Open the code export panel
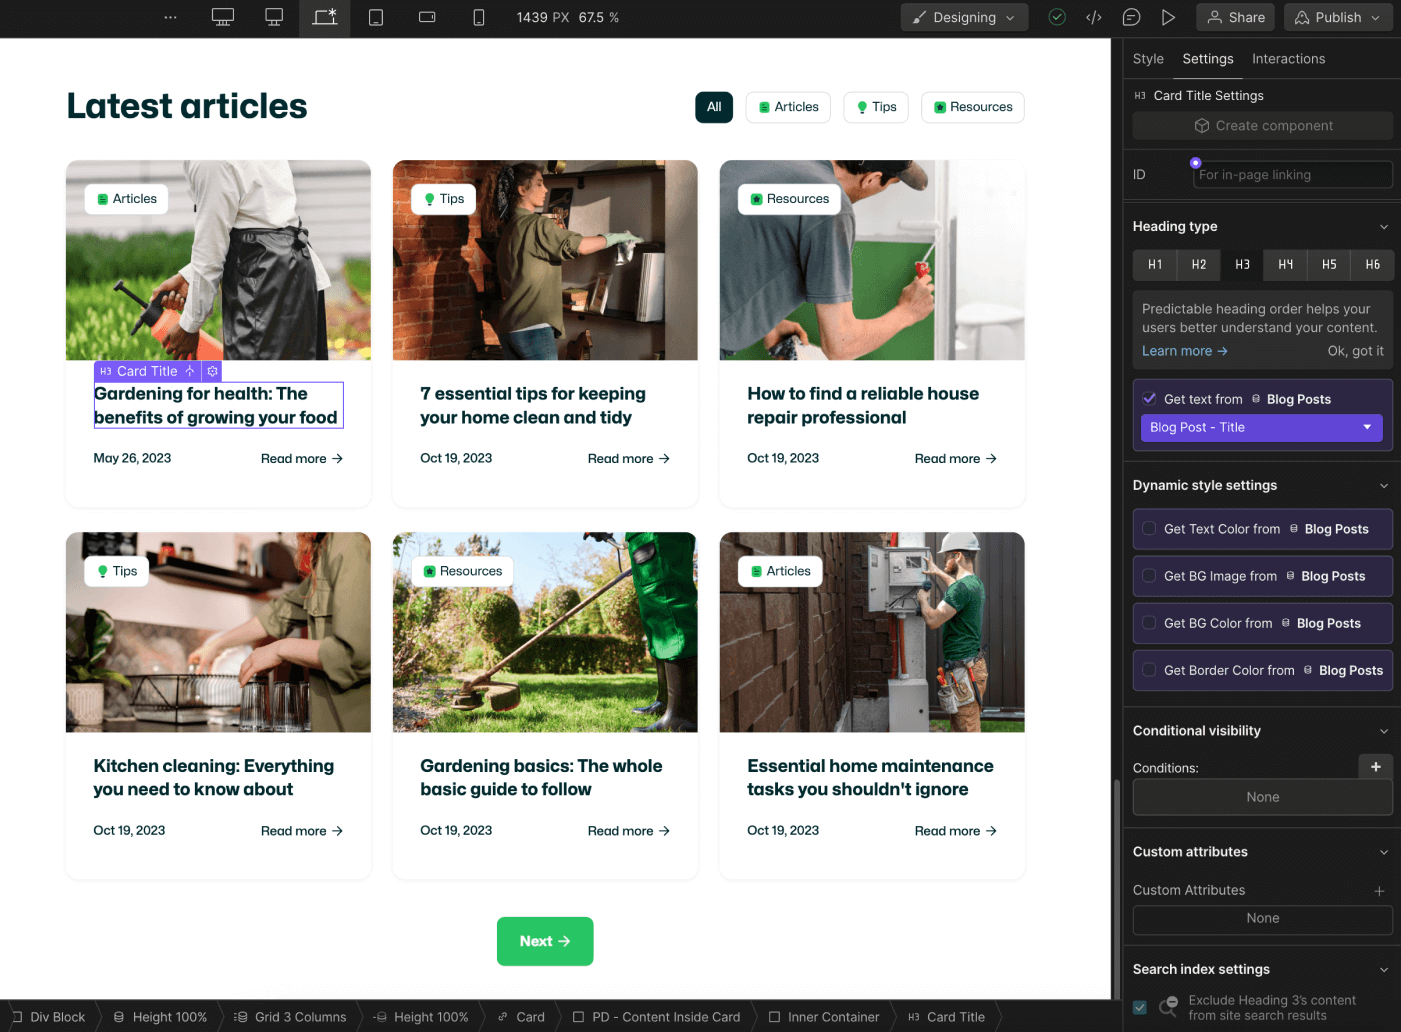 [x=1093, y=17]
